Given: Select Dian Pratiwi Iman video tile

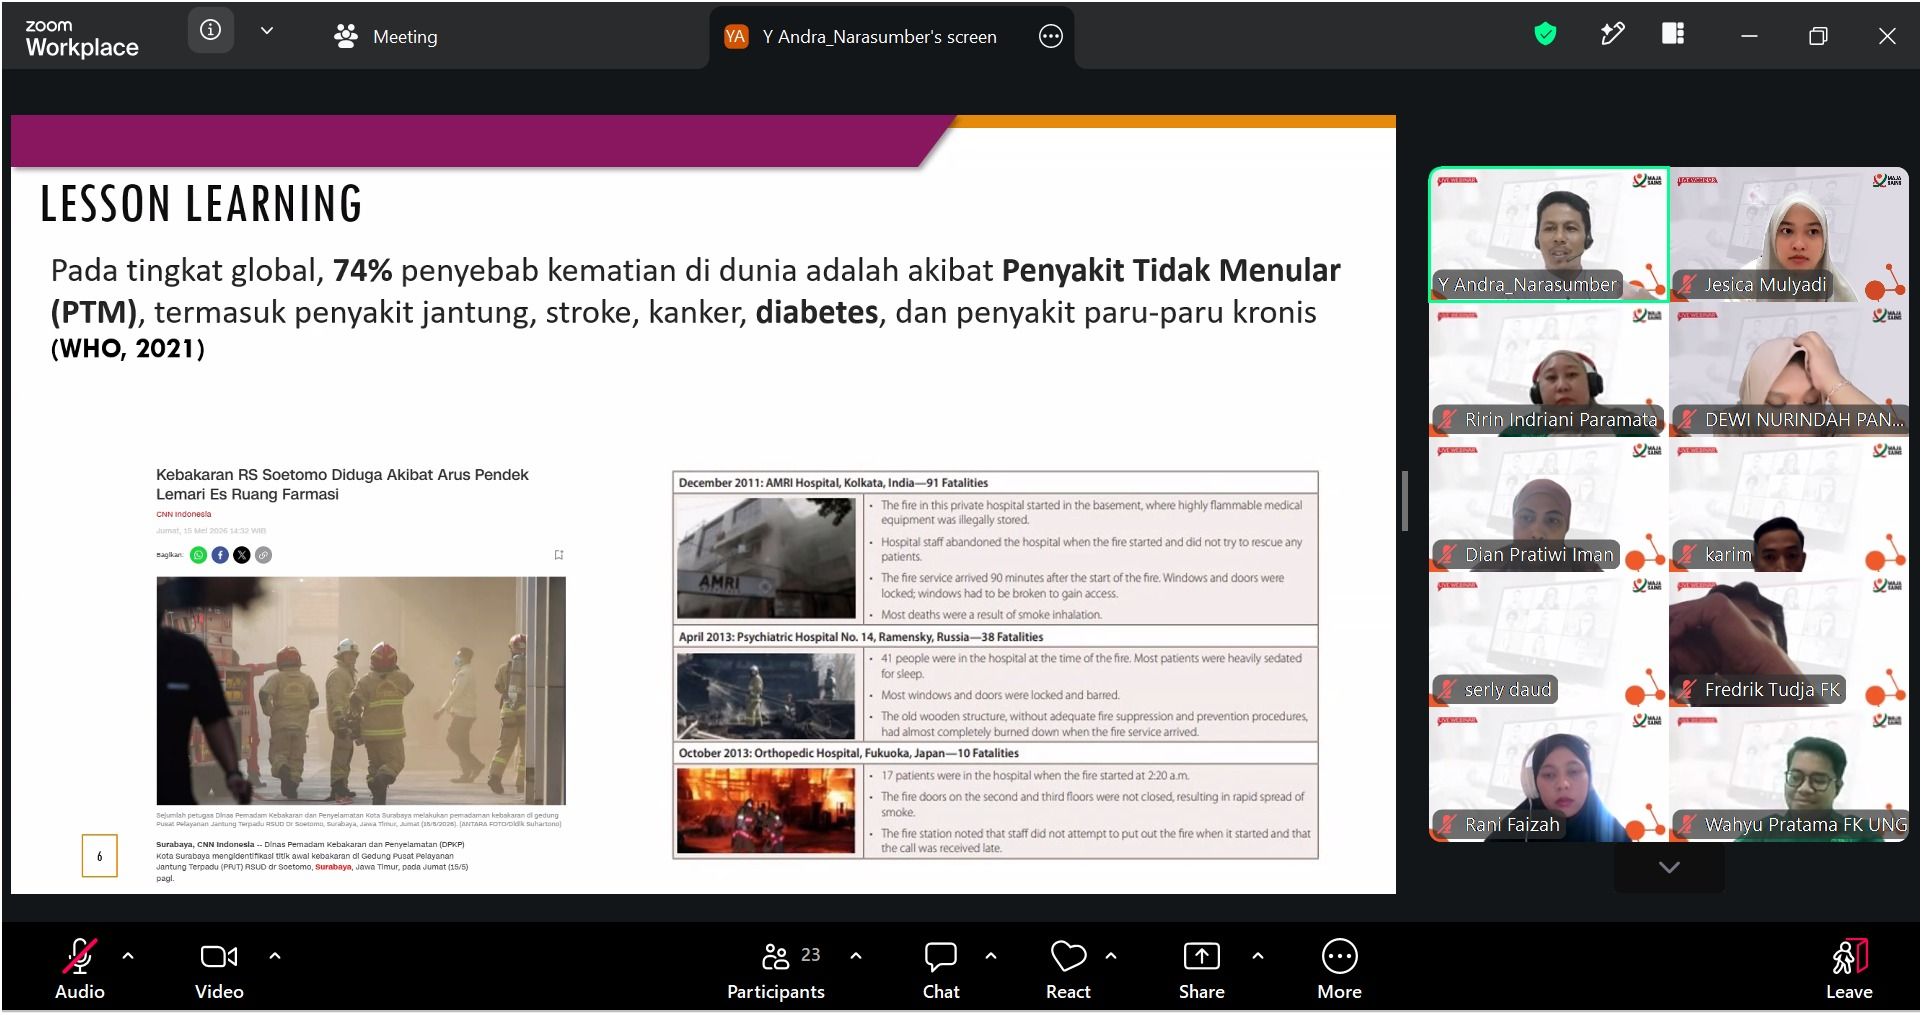Looking at the screenshot, I should coord(1549,504).
